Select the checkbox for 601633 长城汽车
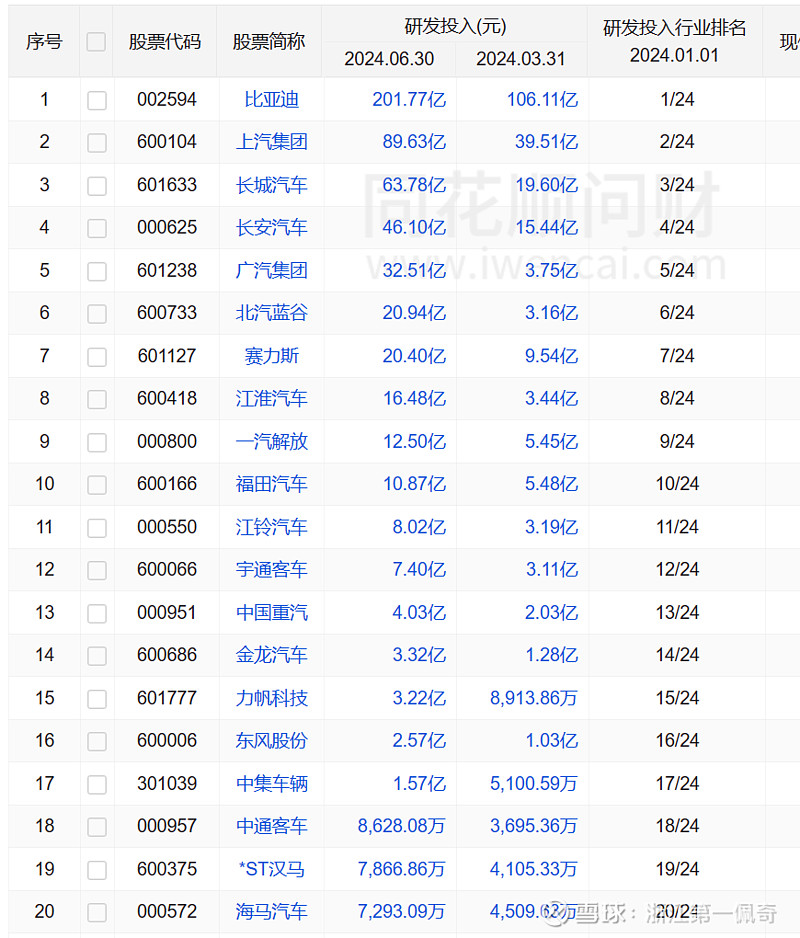 coord(97,185)
